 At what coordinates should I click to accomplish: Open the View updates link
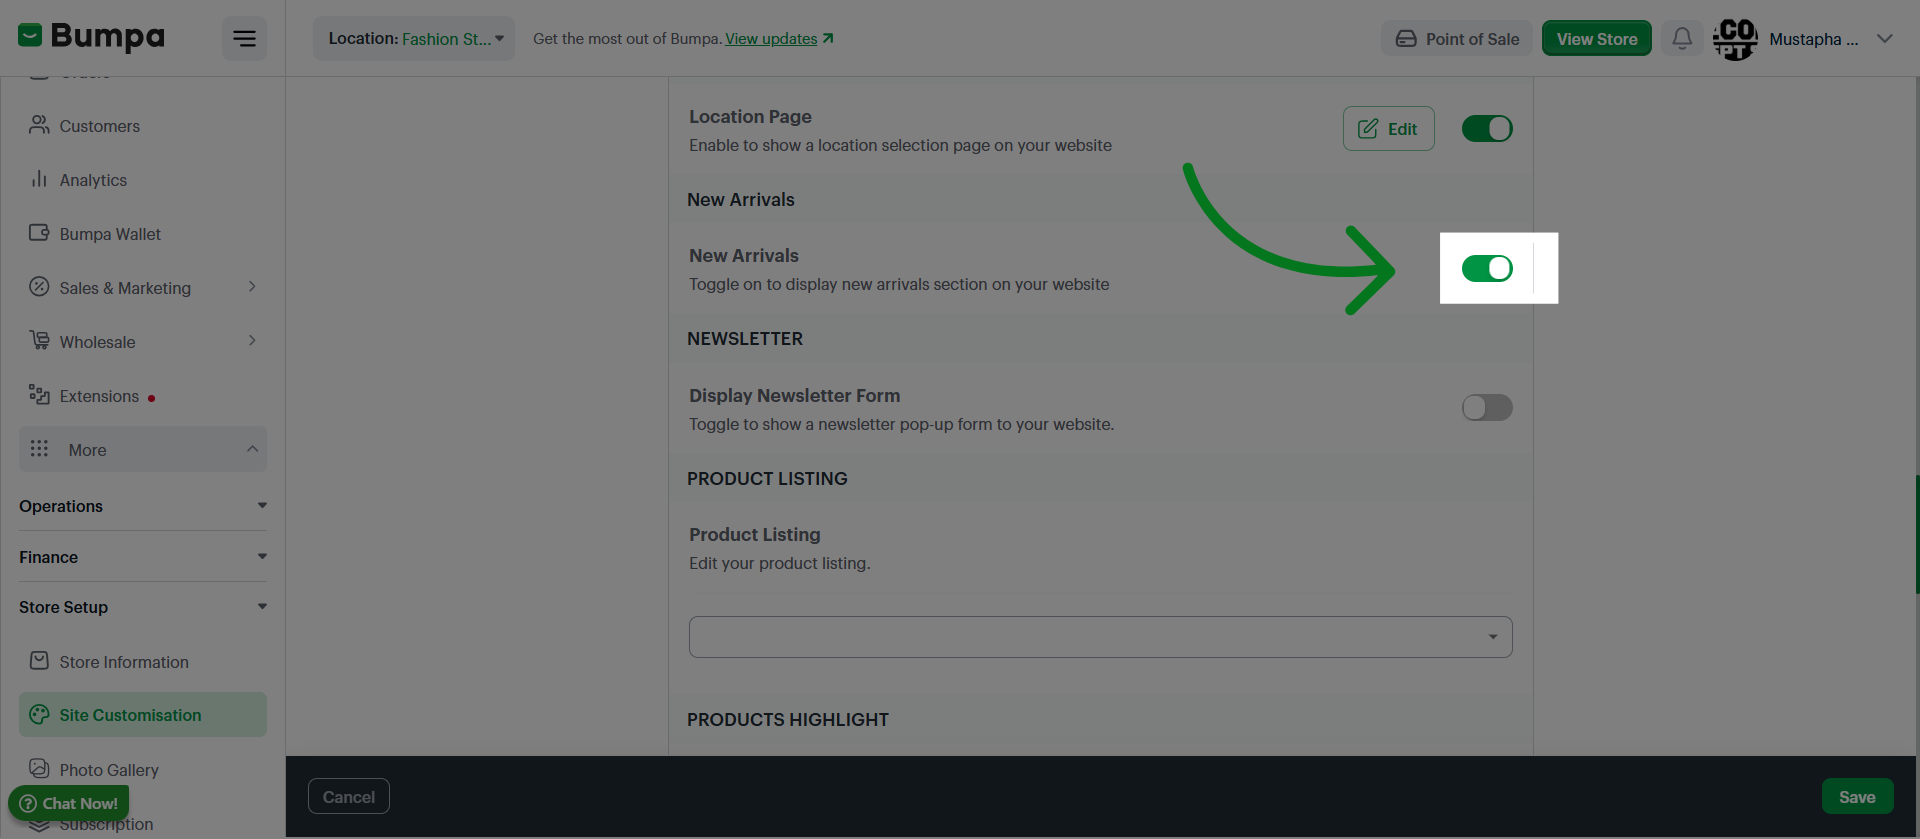pyautogui.click(x=771, y=39)
